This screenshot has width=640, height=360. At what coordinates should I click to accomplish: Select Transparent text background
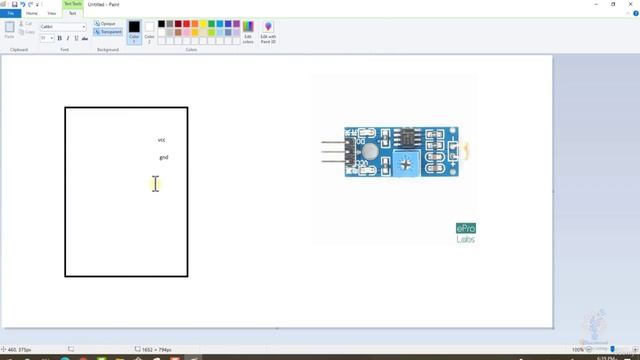pyautogui.click(x=108, y=32)
